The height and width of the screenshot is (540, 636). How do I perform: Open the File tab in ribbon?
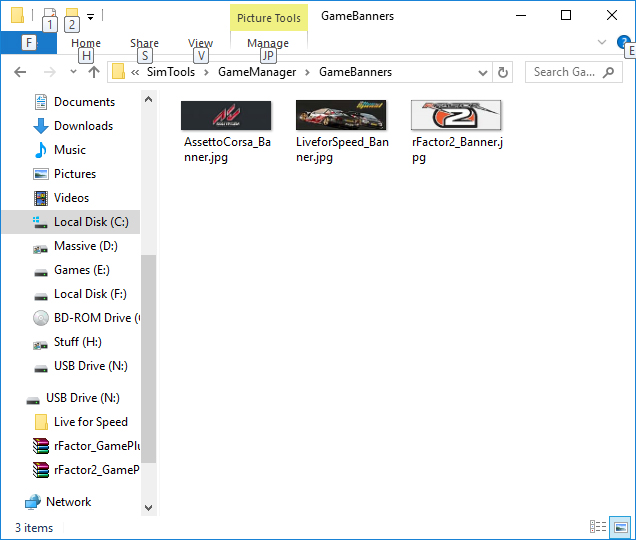(28, 43)
